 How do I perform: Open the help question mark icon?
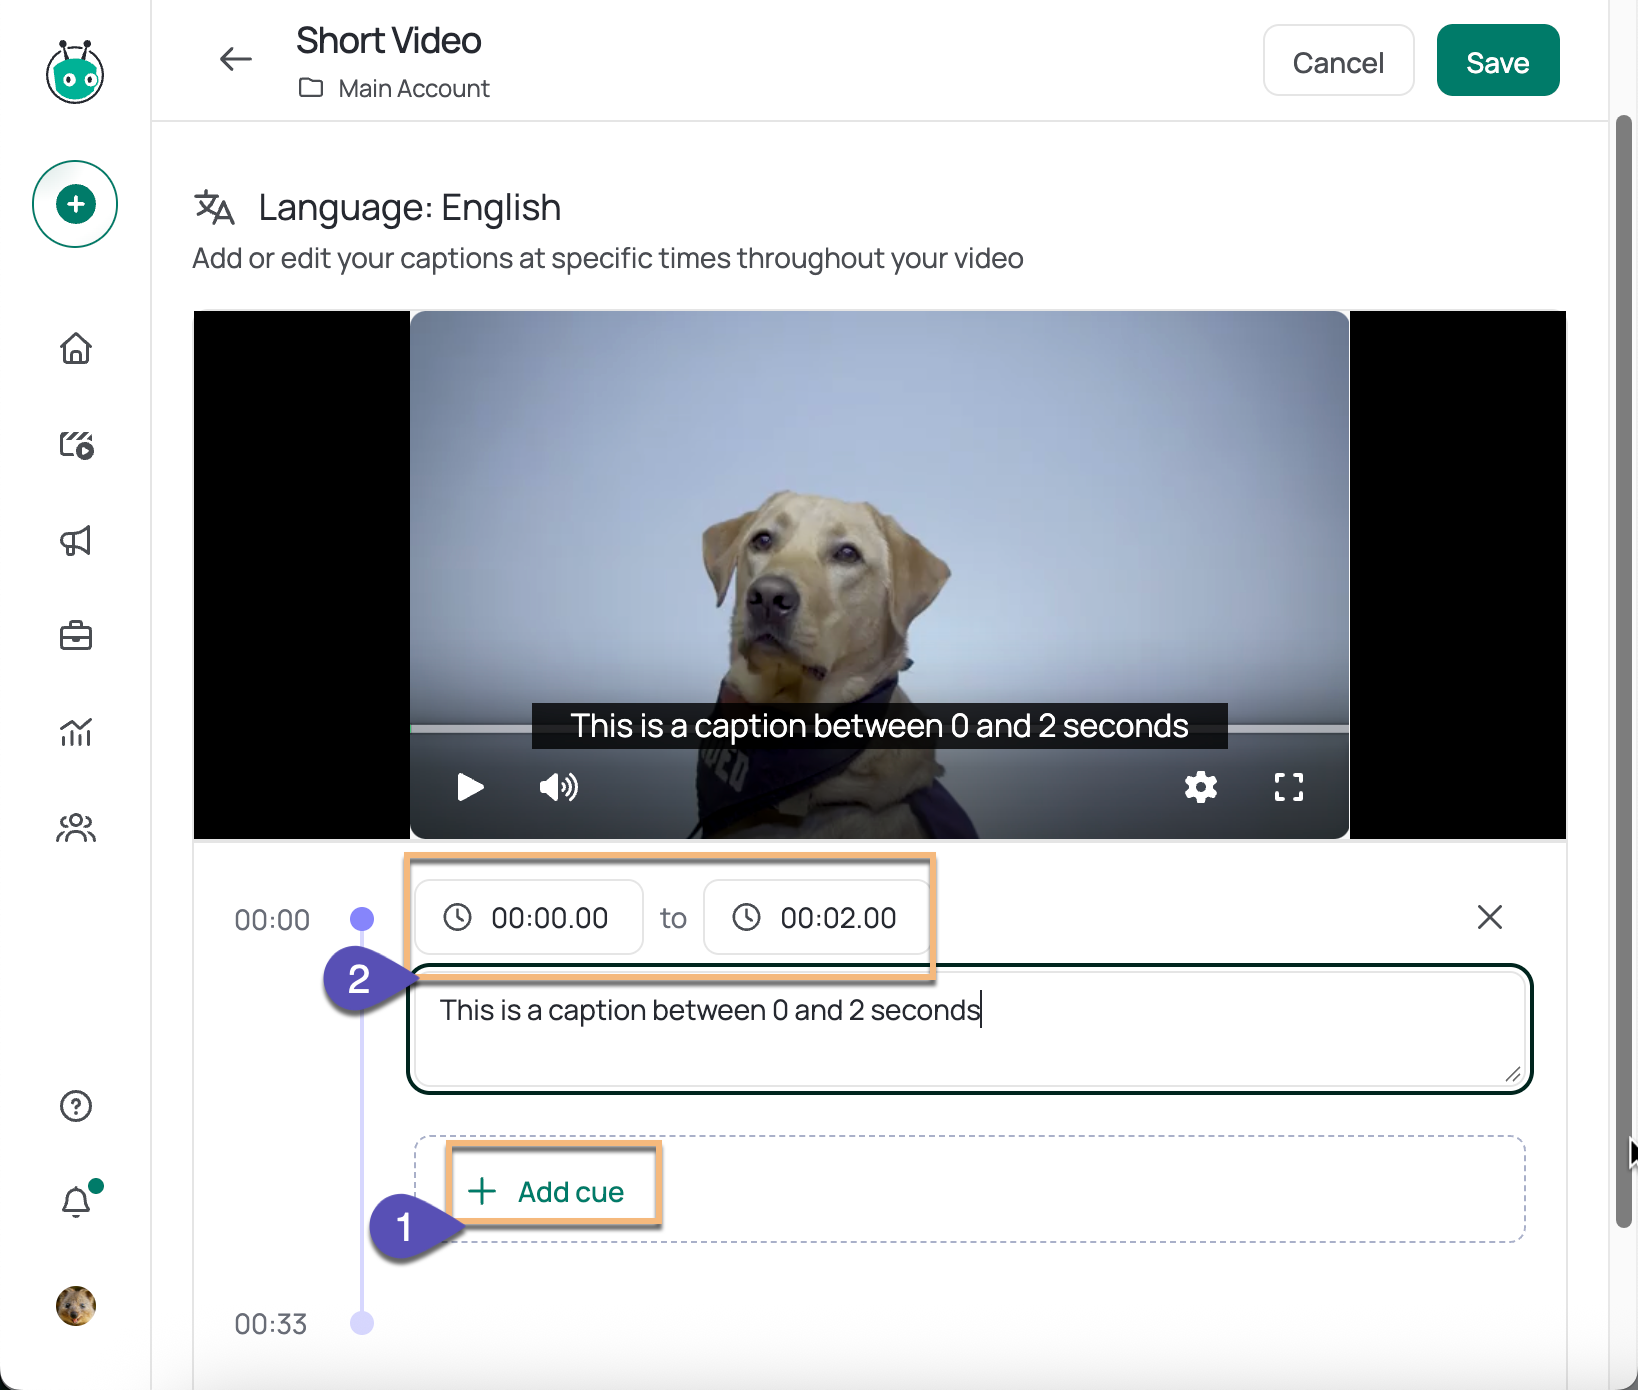pos(76,1106)
